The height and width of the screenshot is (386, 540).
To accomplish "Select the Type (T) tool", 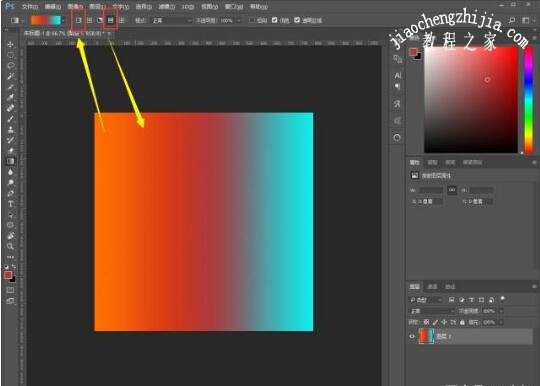I will [10, 204].
